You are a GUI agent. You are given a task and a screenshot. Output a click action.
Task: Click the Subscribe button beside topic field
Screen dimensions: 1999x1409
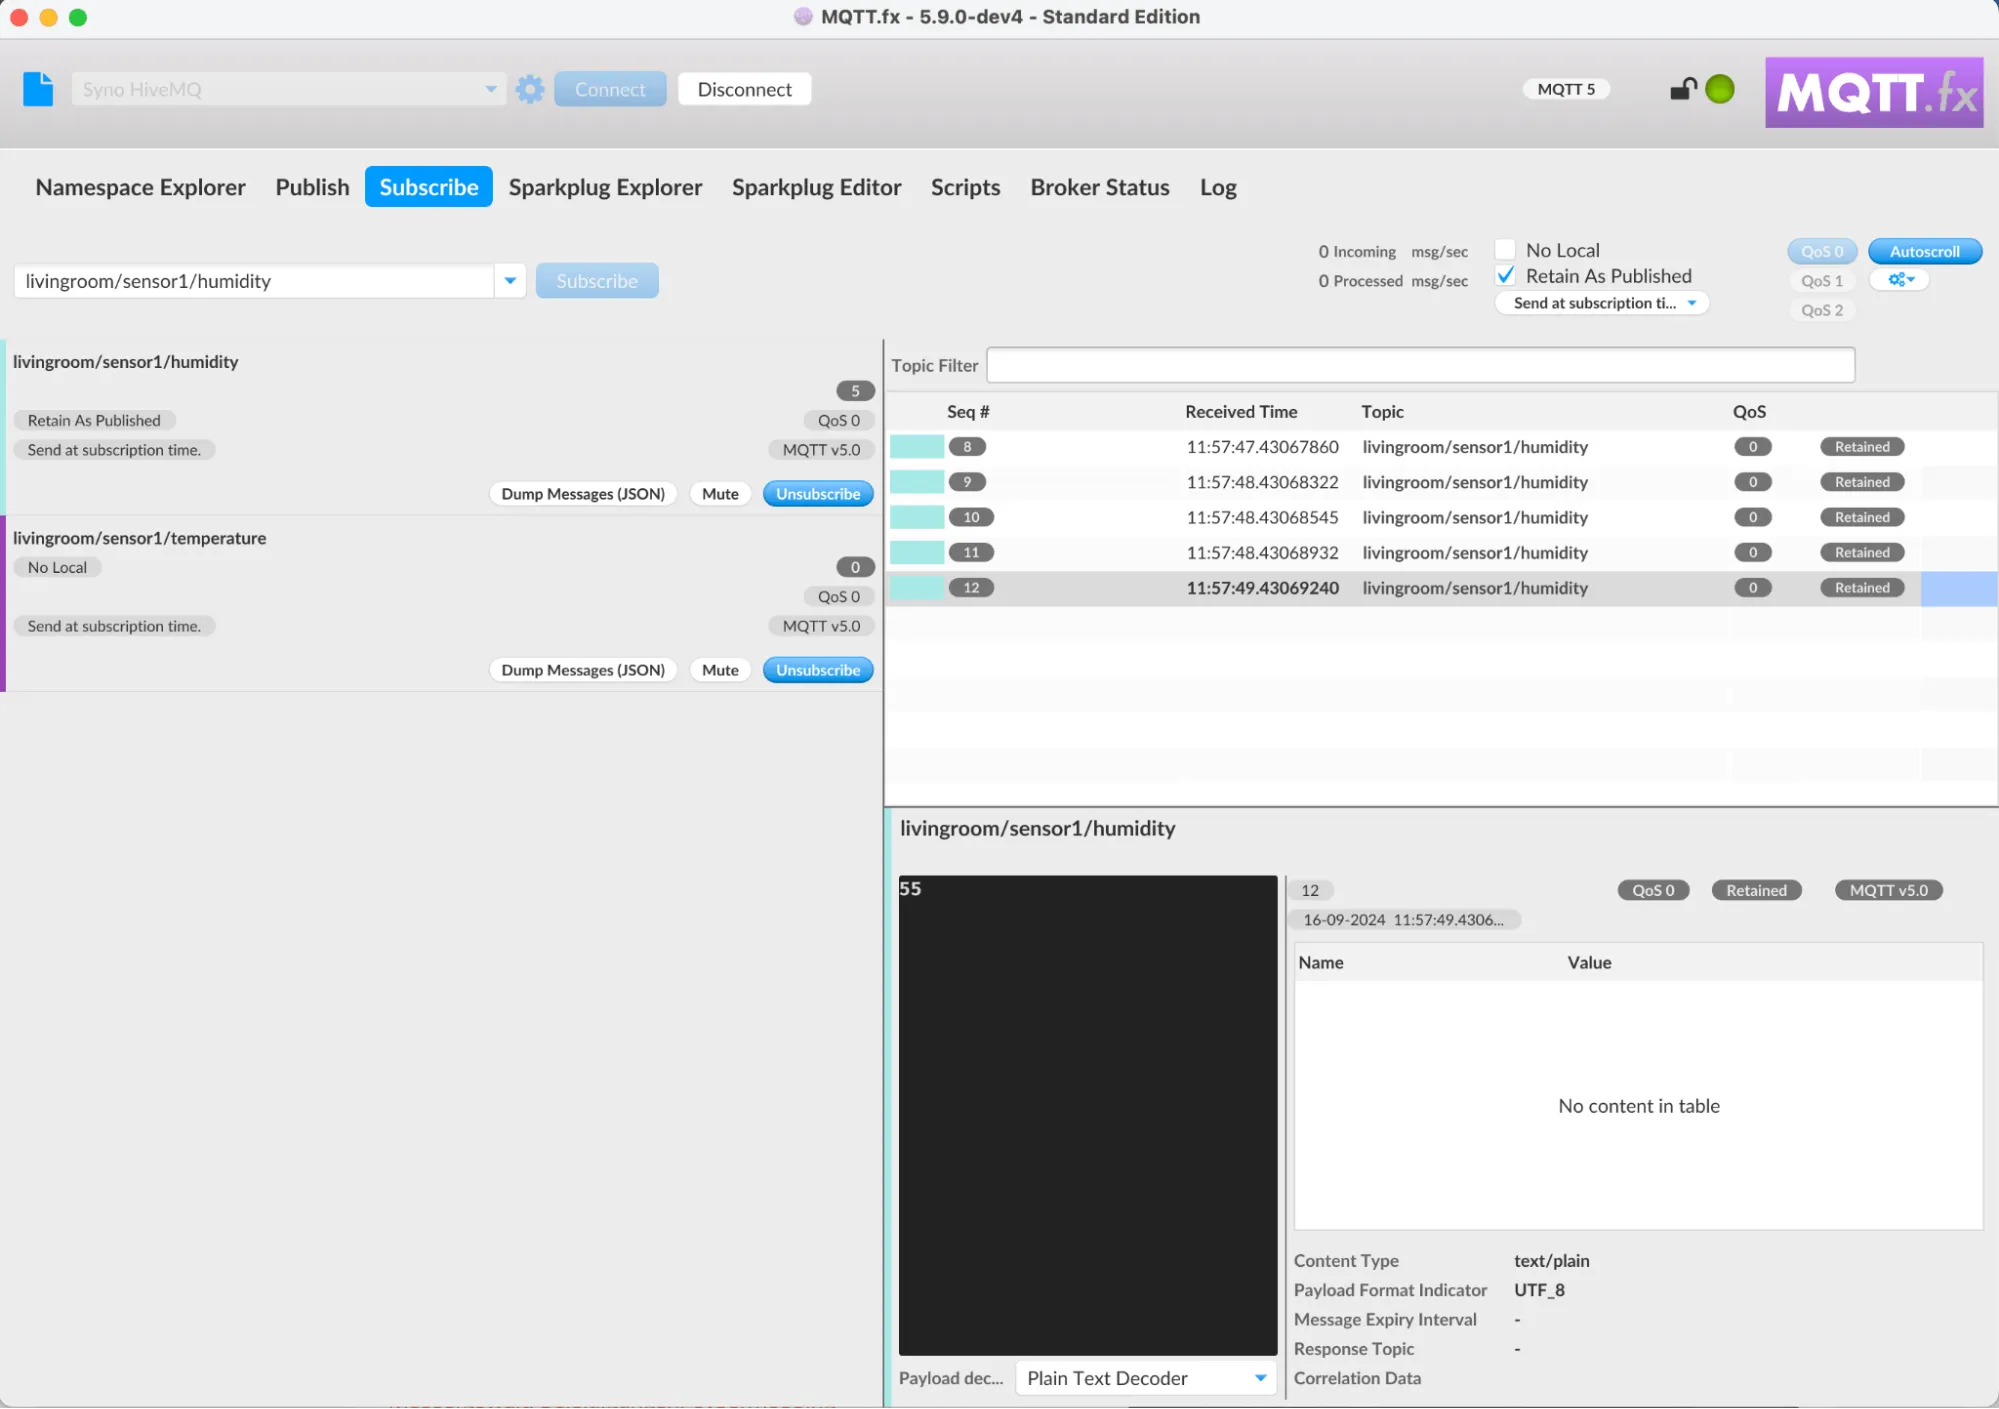click(x=597, y=281)
